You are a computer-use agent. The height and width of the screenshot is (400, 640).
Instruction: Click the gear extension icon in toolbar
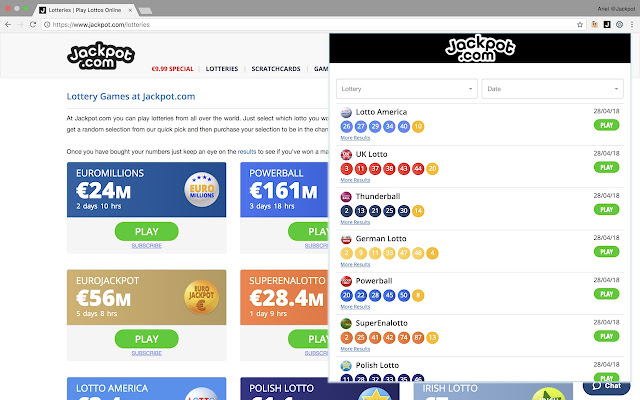coord(619,24)
